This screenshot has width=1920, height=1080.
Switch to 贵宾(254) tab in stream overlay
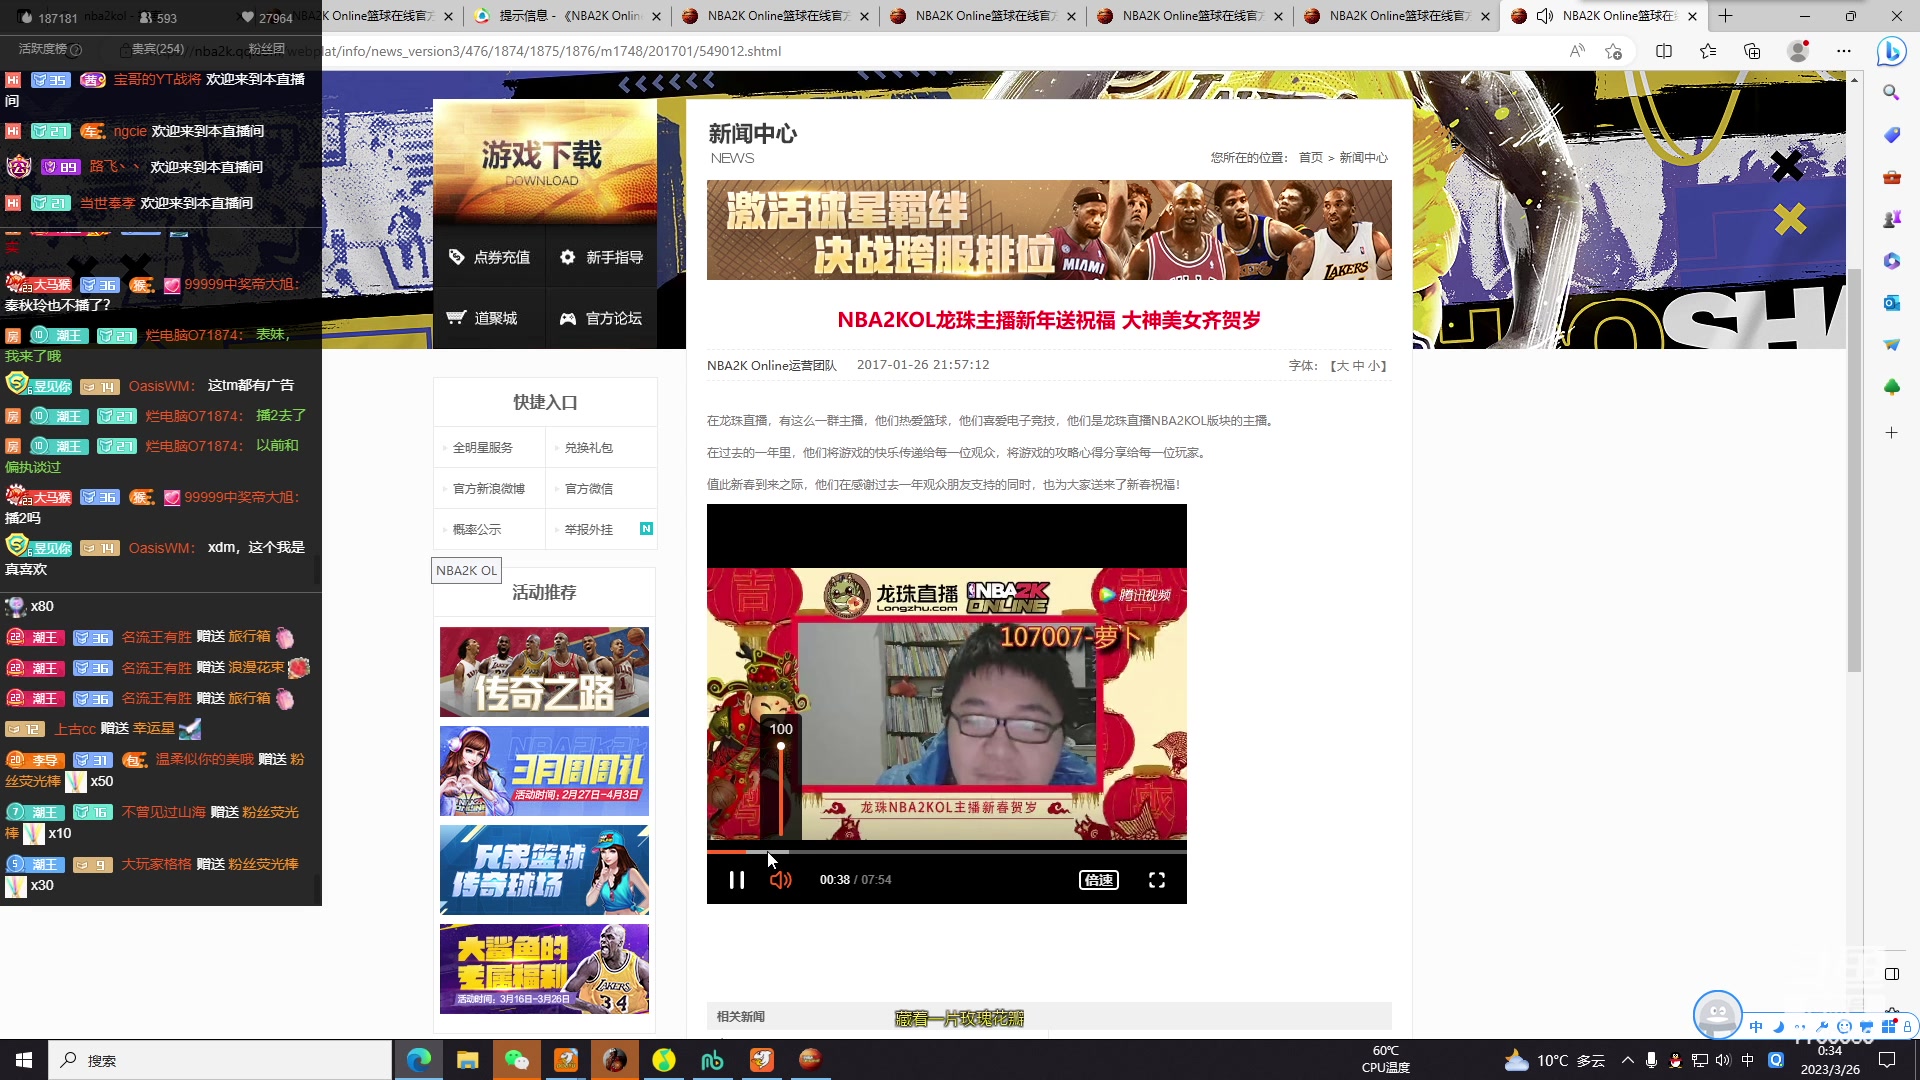[x=158, y=48]
